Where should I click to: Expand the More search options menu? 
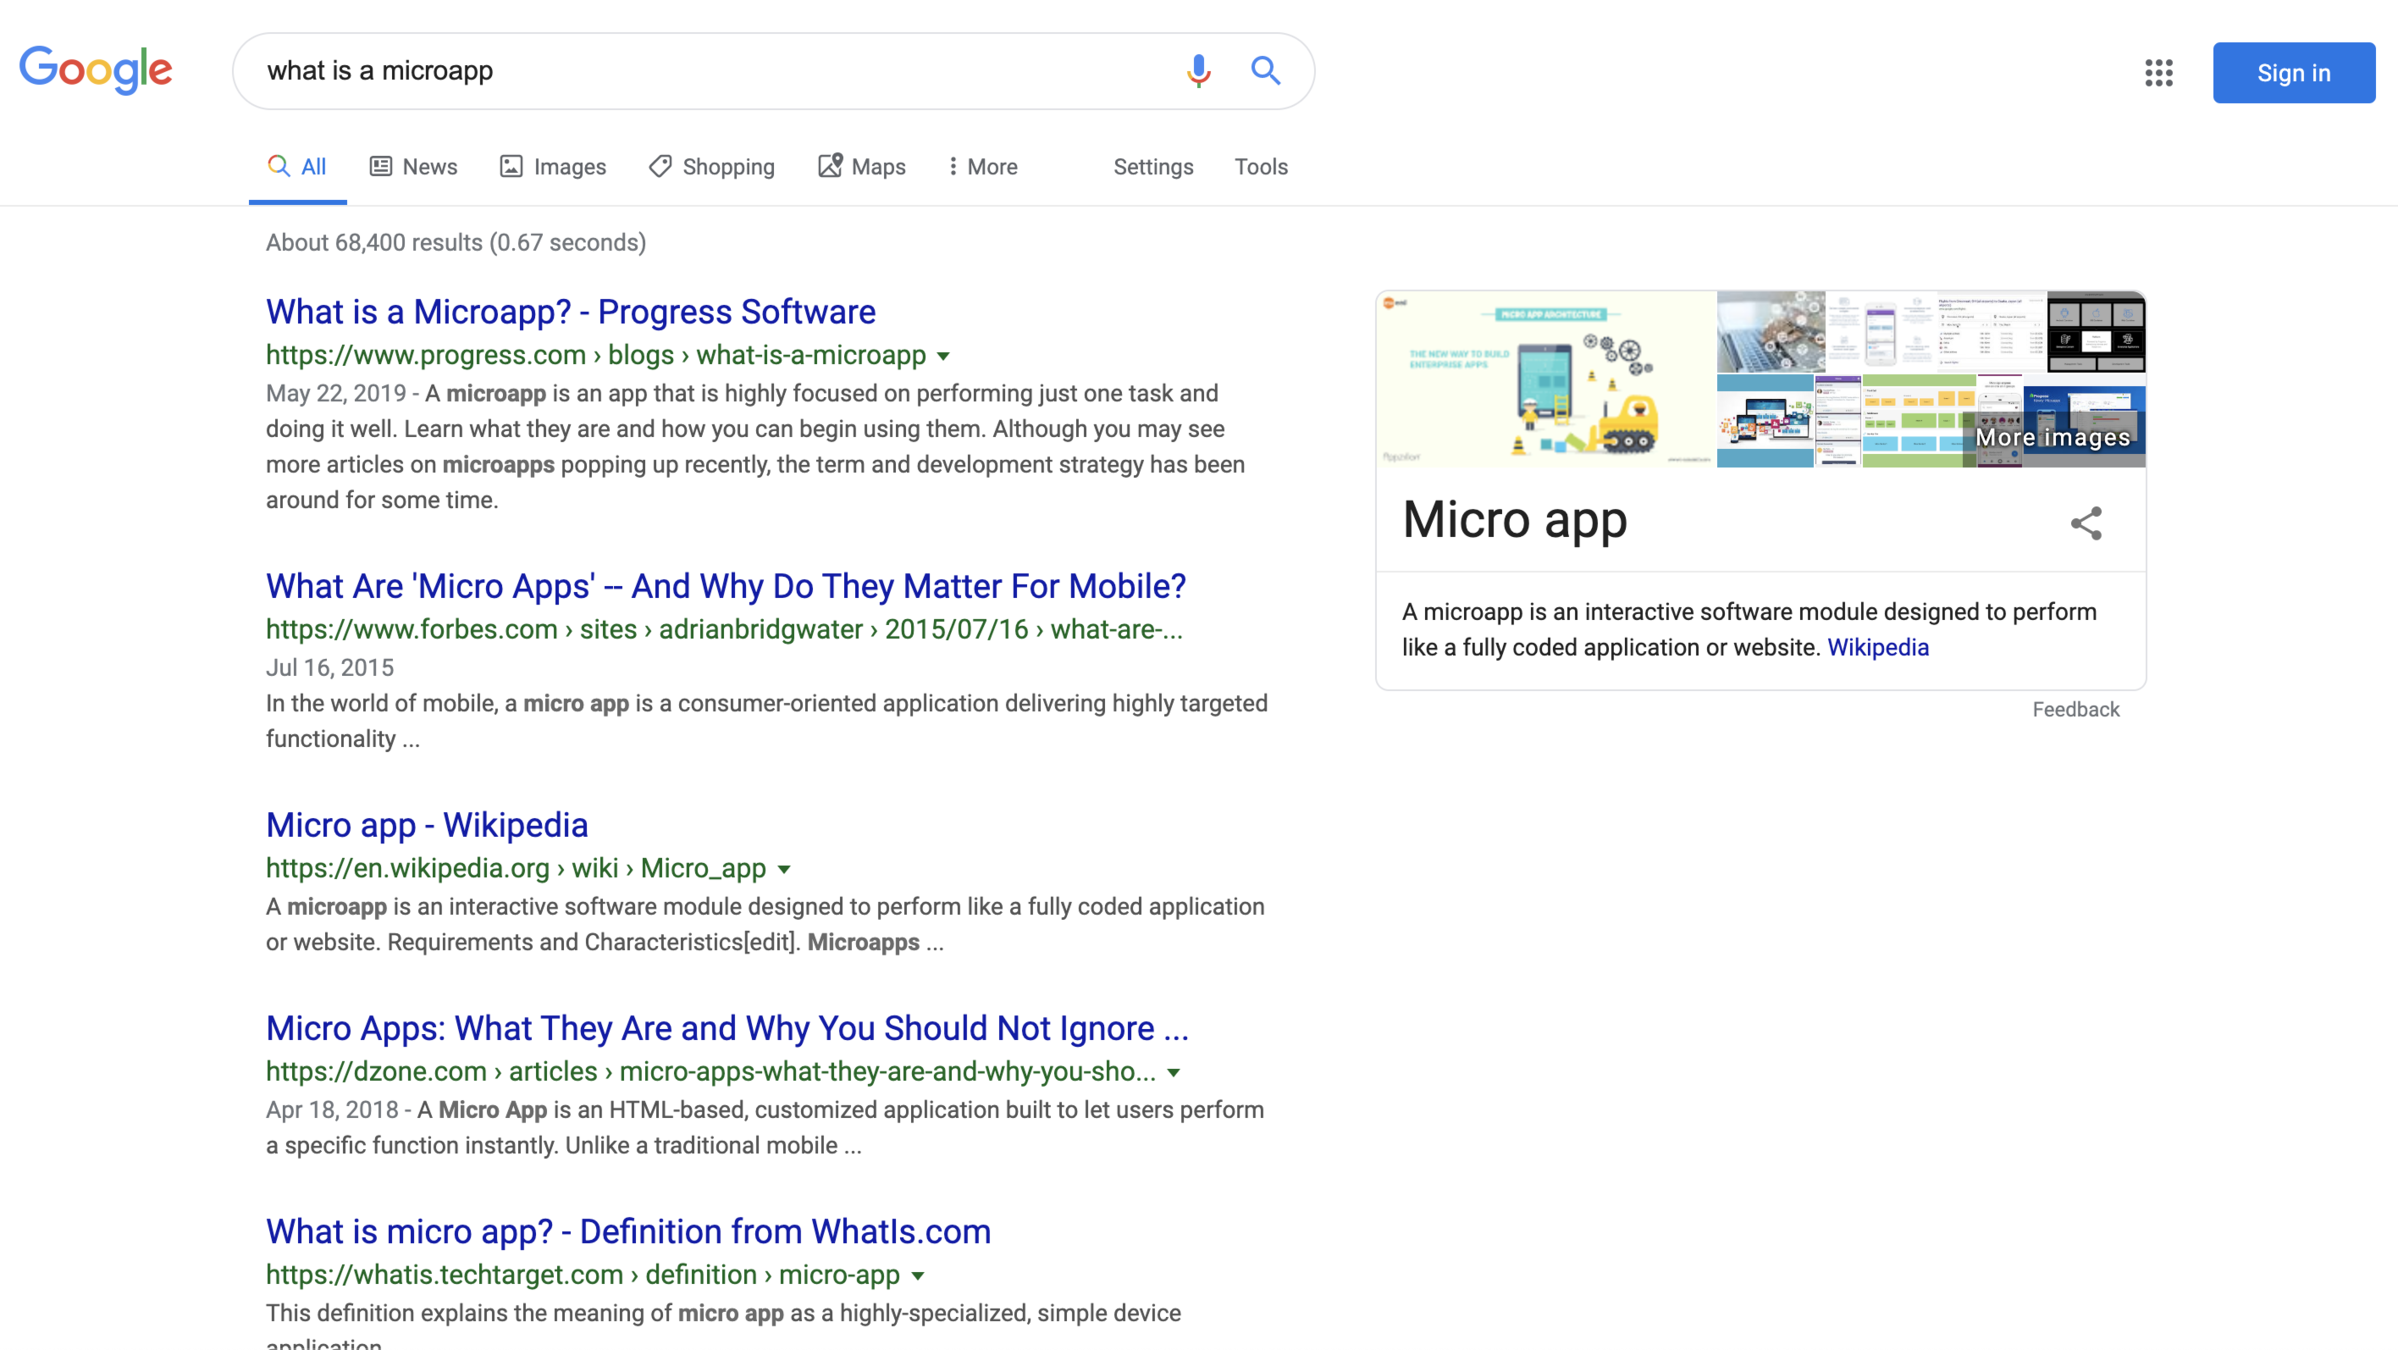point(982,167)
